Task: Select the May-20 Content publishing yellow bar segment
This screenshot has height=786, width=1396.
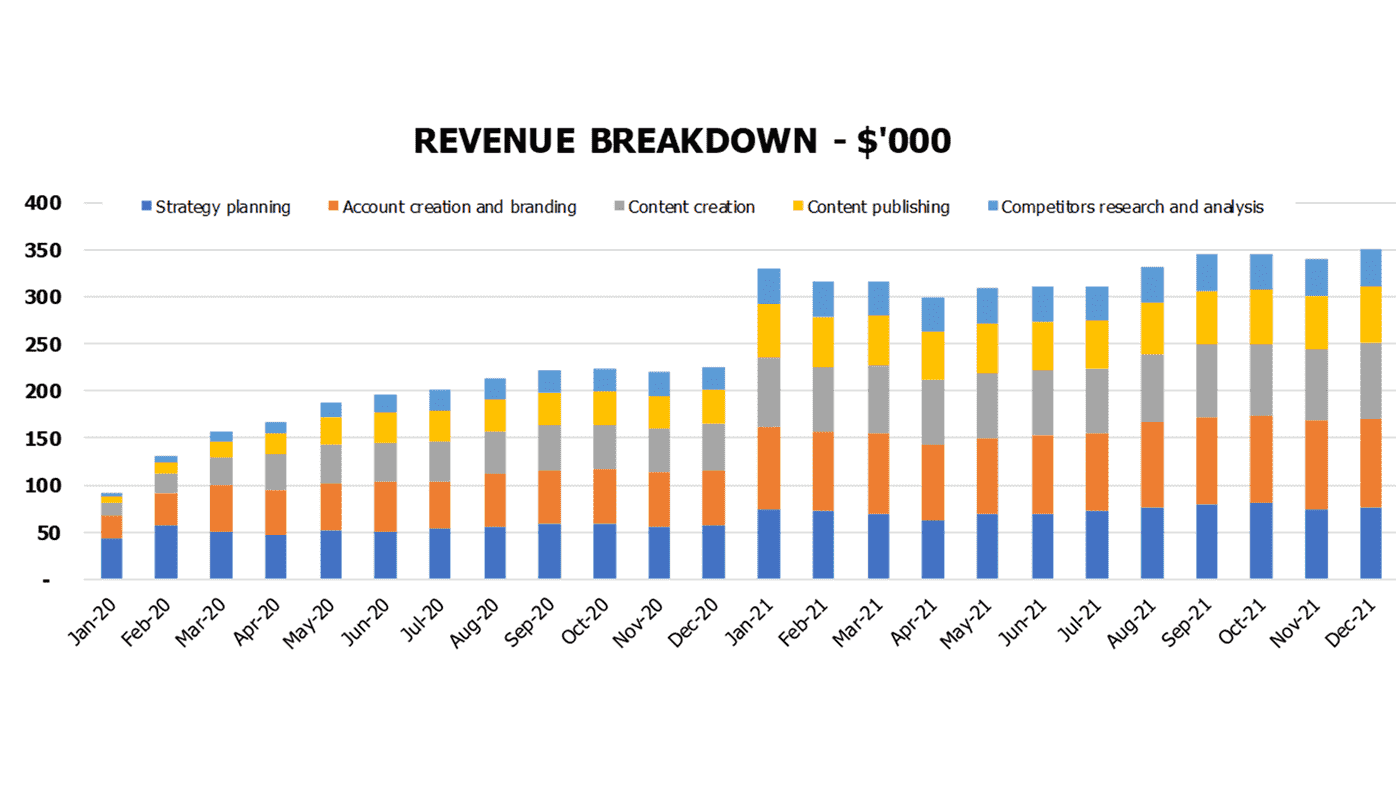Action: coord(331,431)
